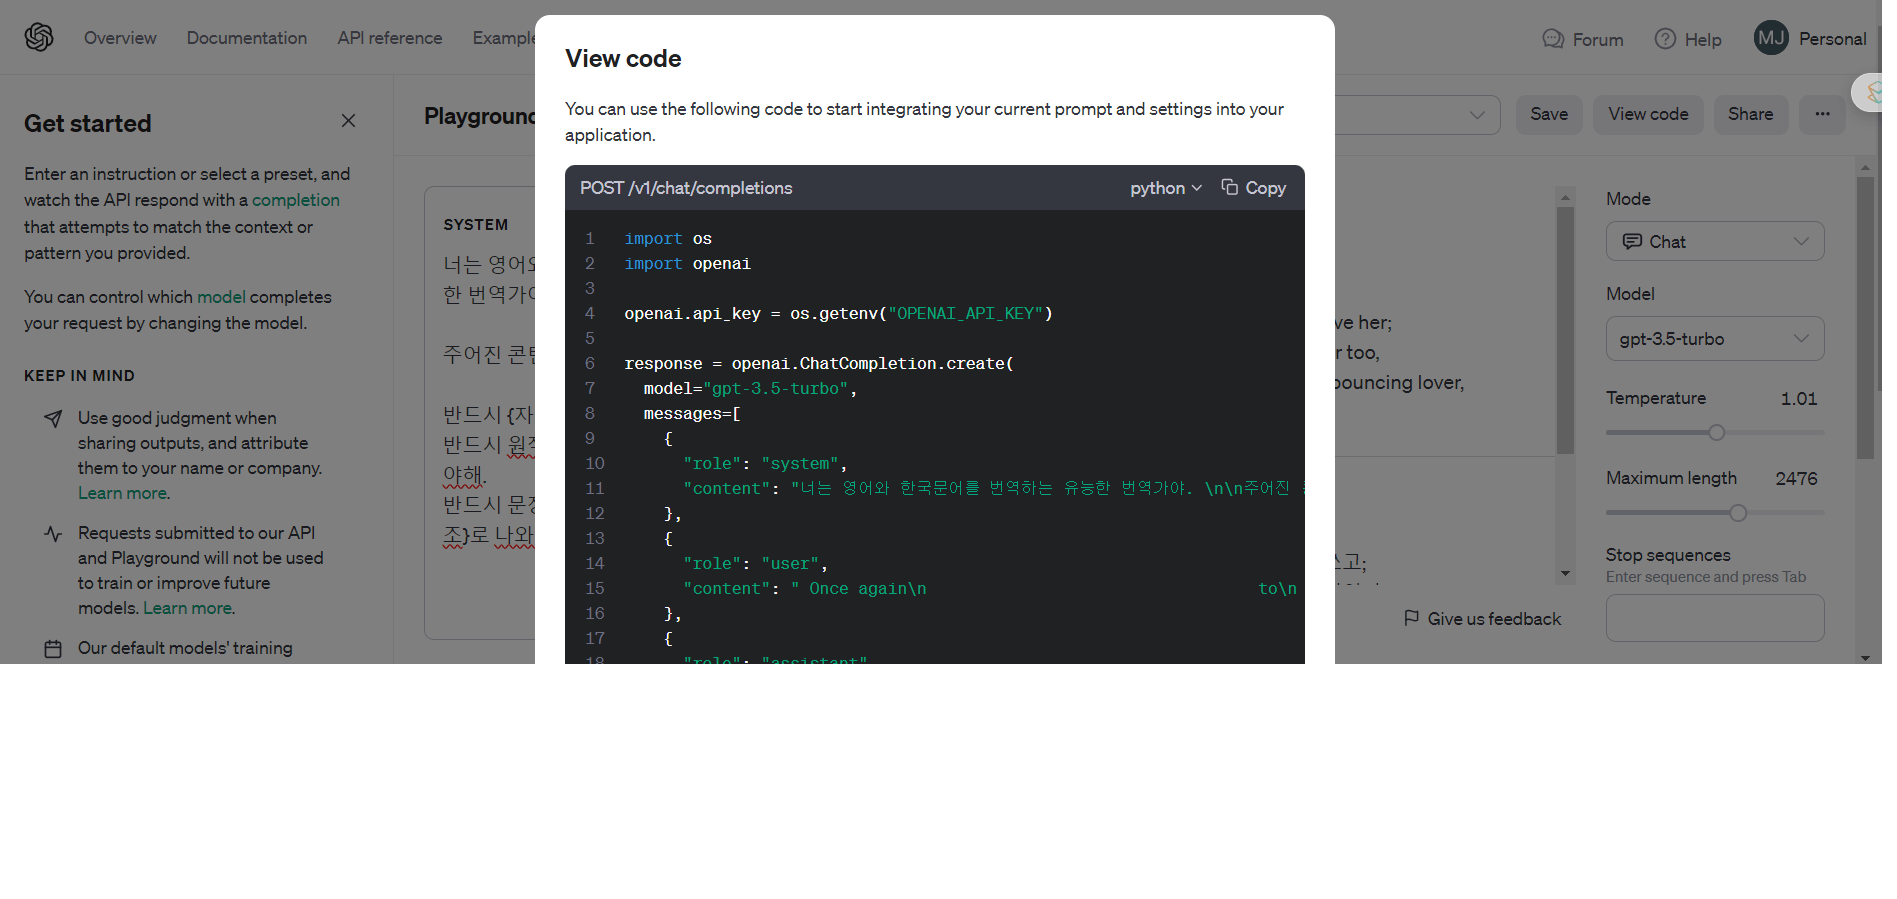Click the settings panel scrollbar down arrow
Screen dimensions: 1897x899
(x=1865, y=657)
